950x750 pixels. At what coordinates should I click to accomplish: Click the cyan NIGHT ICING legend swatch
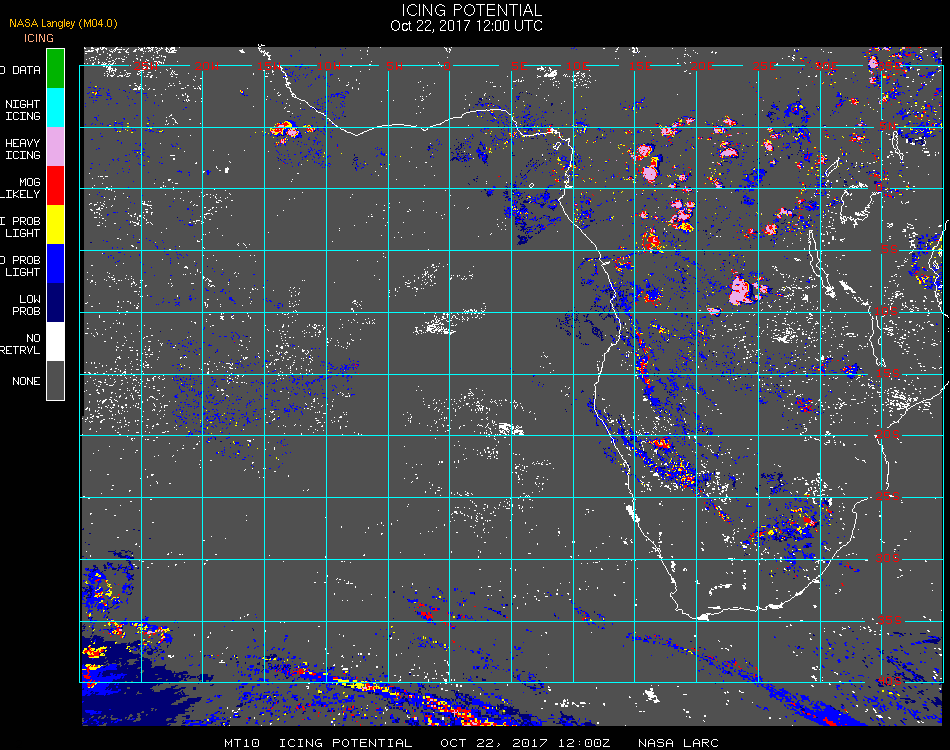coord(55,108)
